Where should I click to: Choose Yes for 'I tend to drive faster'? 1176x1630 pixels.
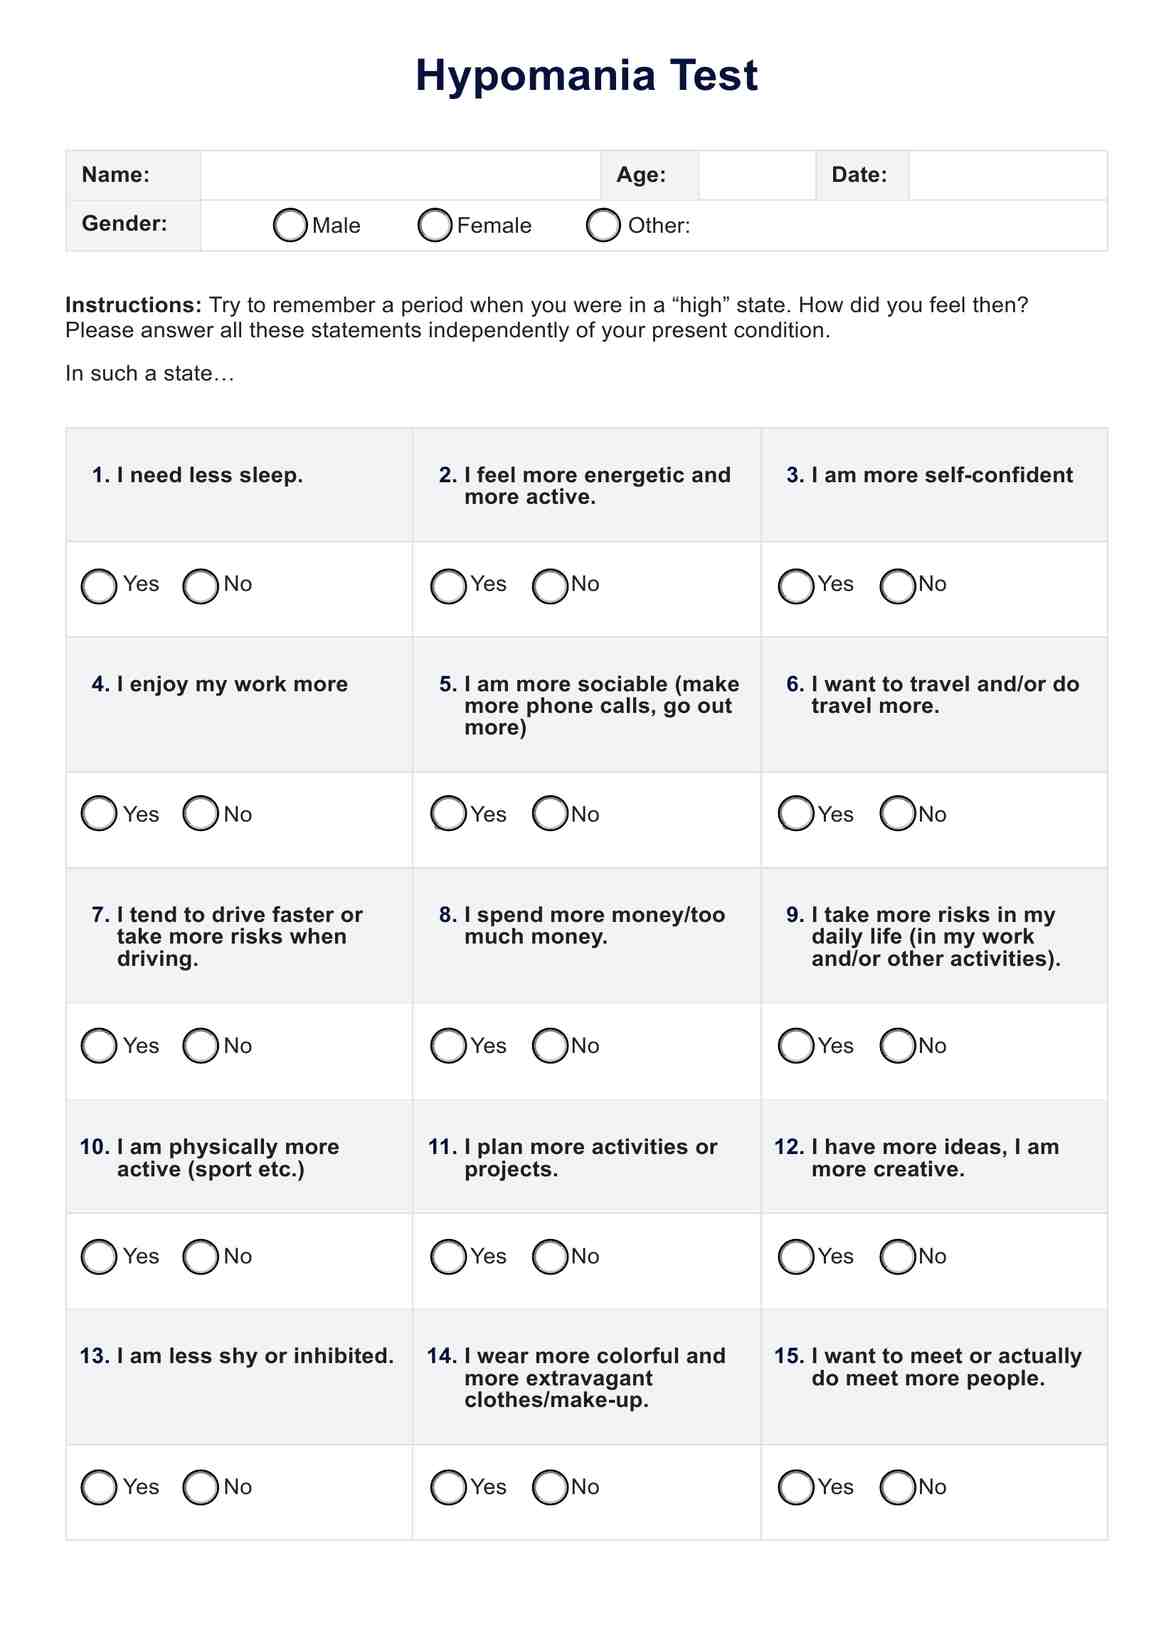coord(99,1046)
